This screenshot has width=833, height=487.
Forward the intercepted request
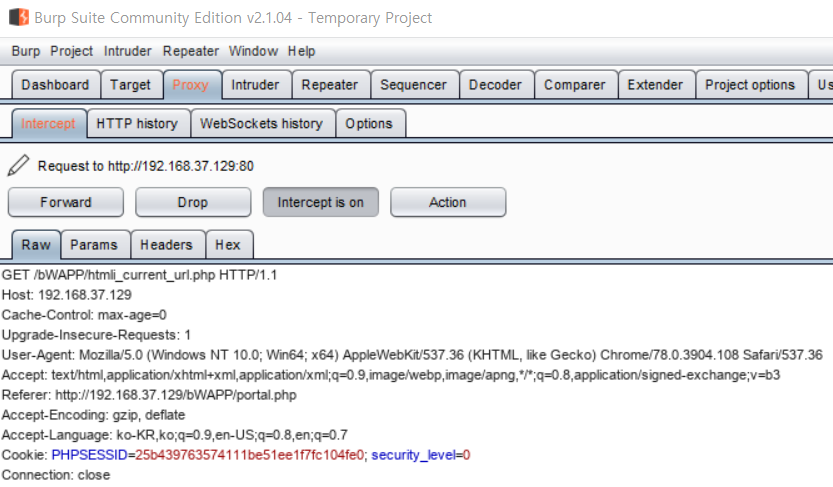point(66,202)
